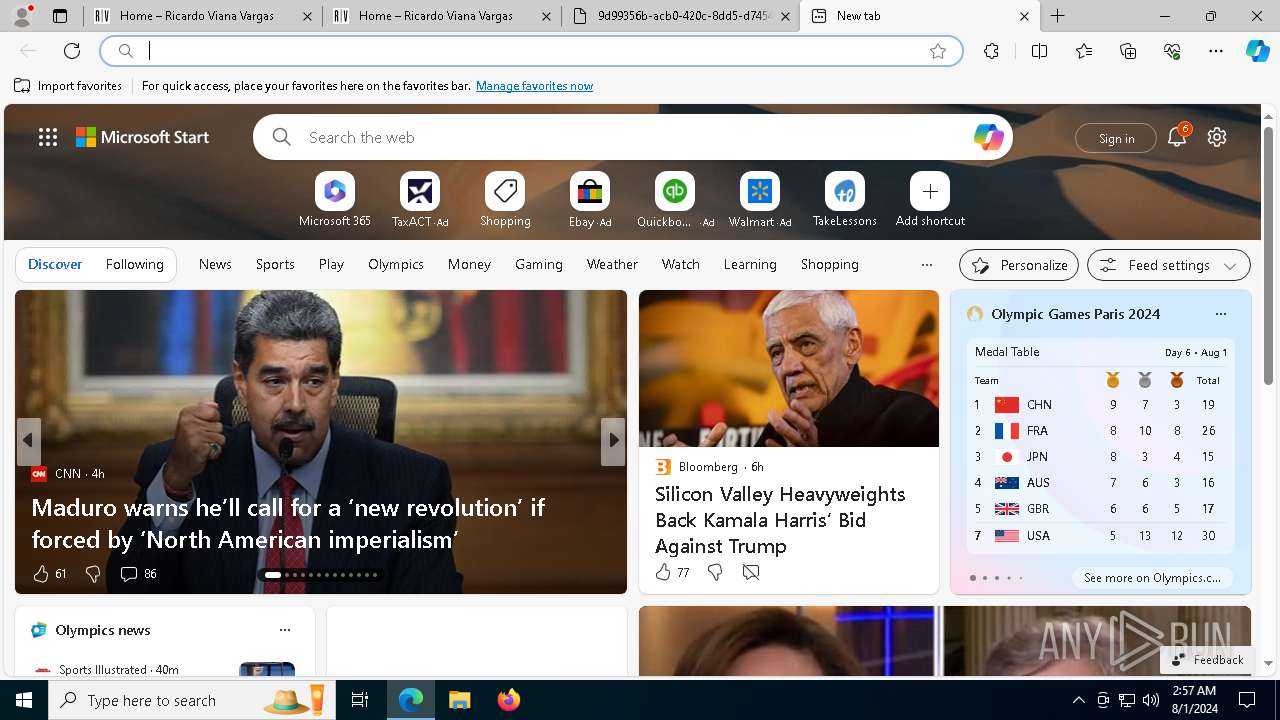Viewport: 1280px width, 720px height.
Task: Select the News category
Action: pos(215,264)
